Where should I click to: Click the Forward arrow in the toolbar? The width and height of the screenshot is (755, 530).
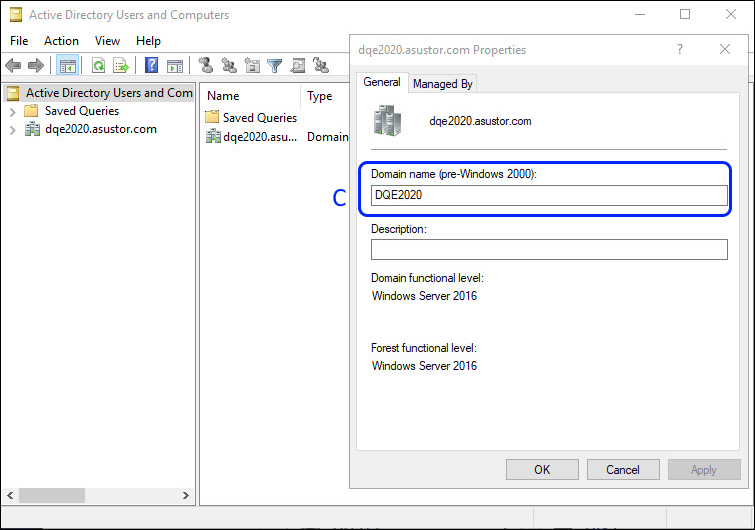point(36,66)
